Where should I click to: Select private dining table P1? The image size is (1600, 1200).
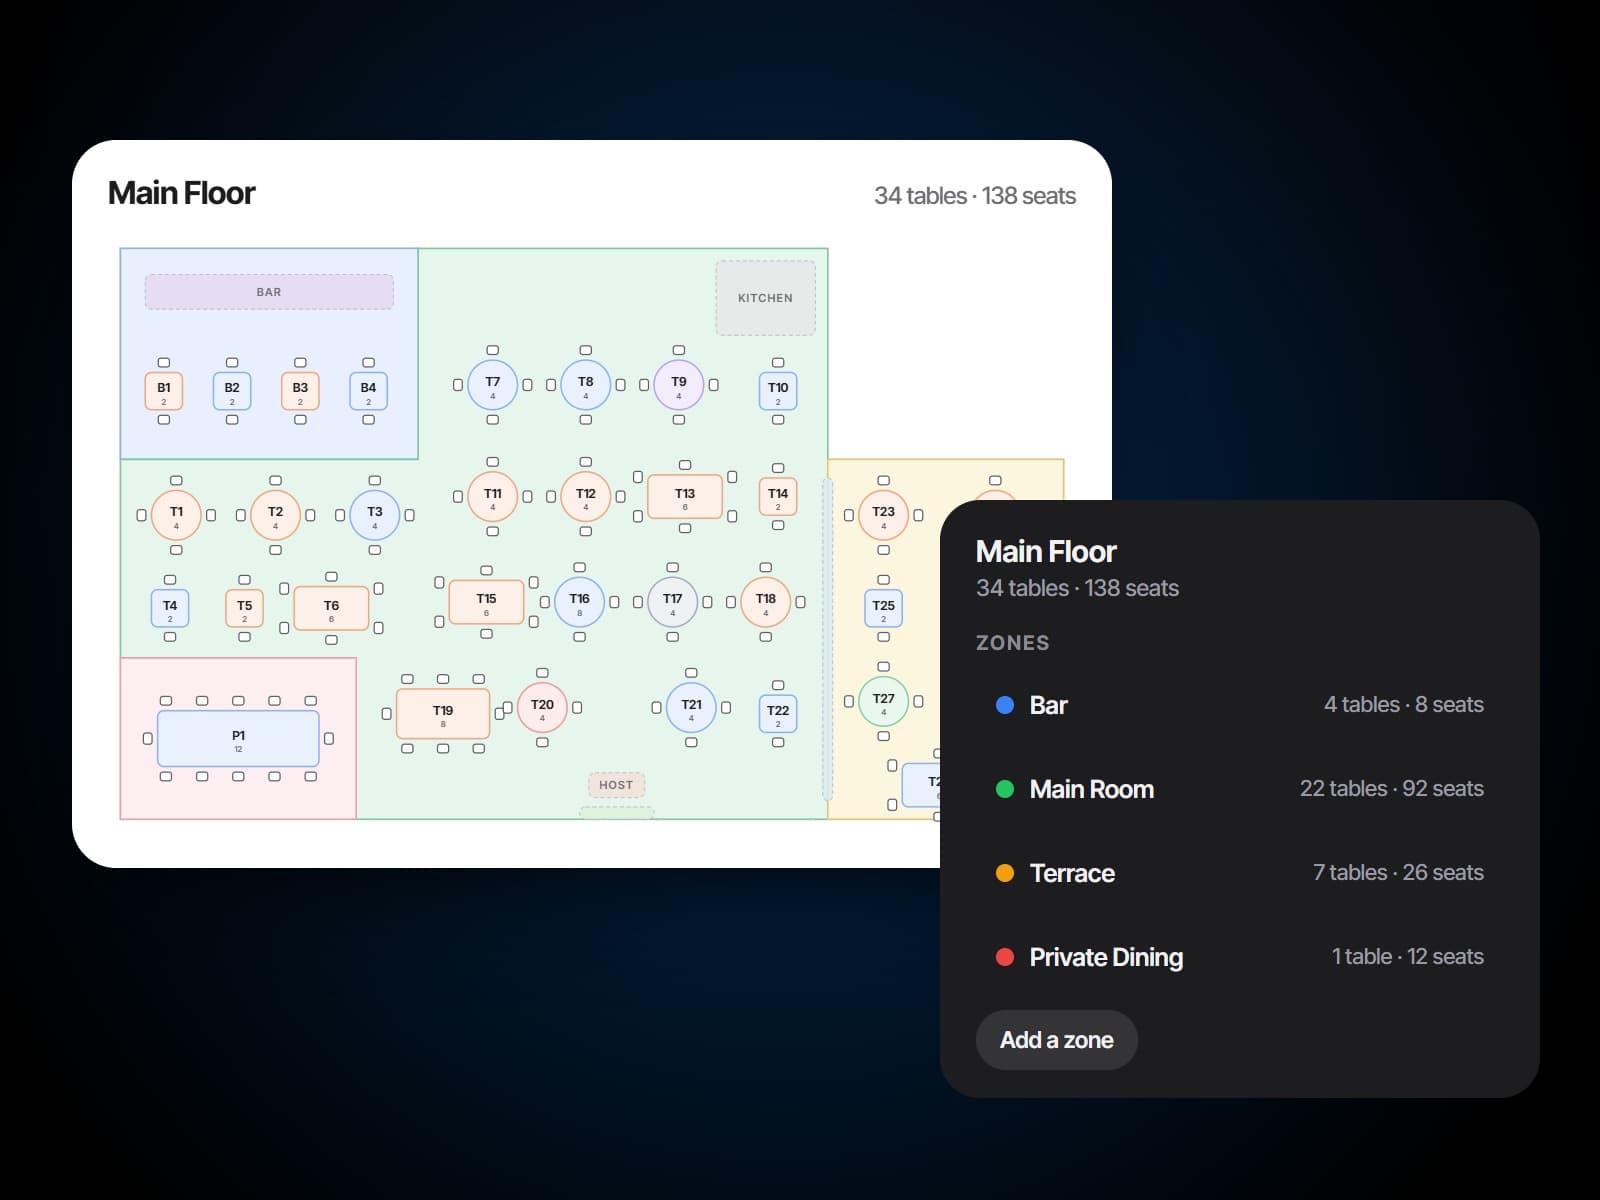coord(238,738)
